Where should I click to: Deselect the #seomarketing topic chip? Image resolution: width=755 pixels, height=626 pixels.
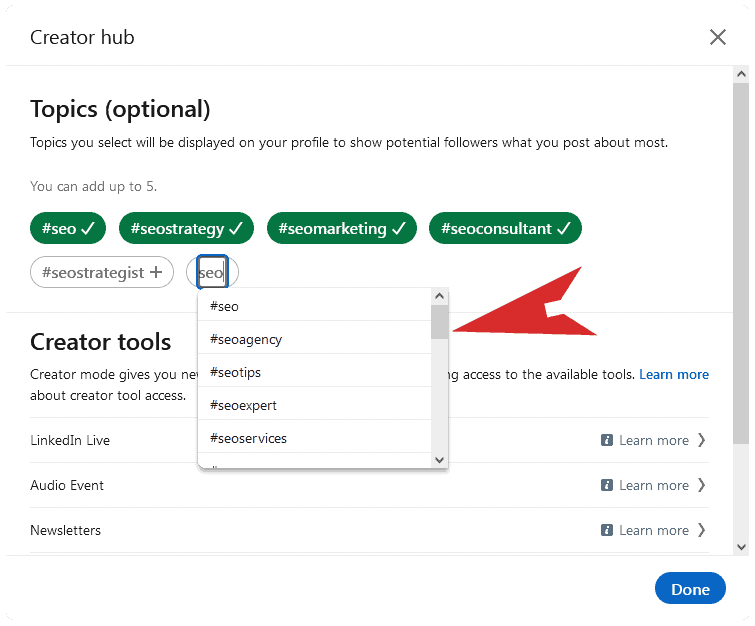[342, 228]
